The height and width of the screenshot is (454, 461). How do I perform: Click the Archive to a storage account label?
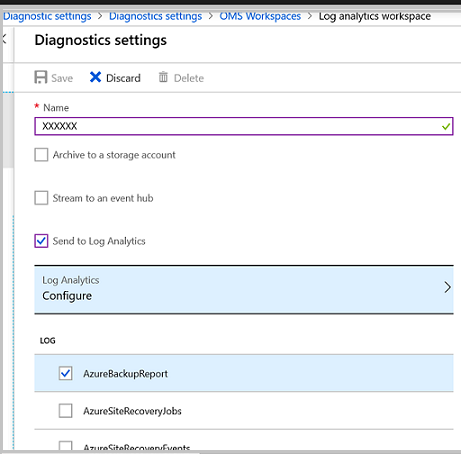[x=114, y=155]
